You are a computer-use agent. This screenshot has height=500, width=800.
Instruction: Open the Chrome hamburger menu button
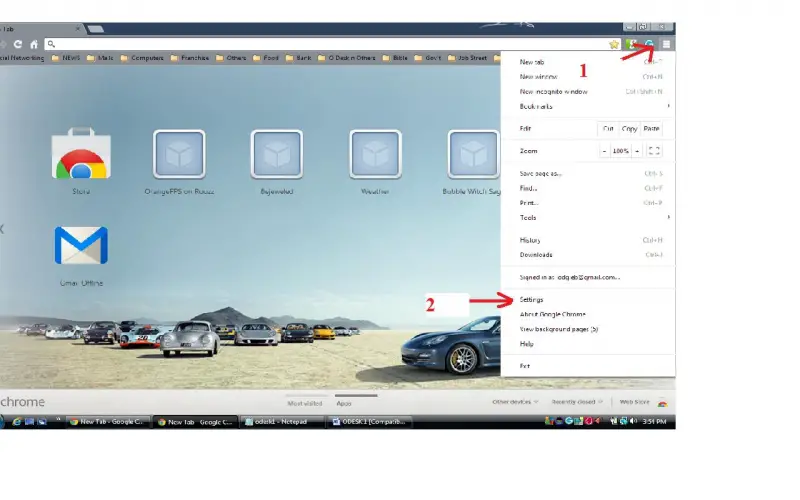pos(666,44)
